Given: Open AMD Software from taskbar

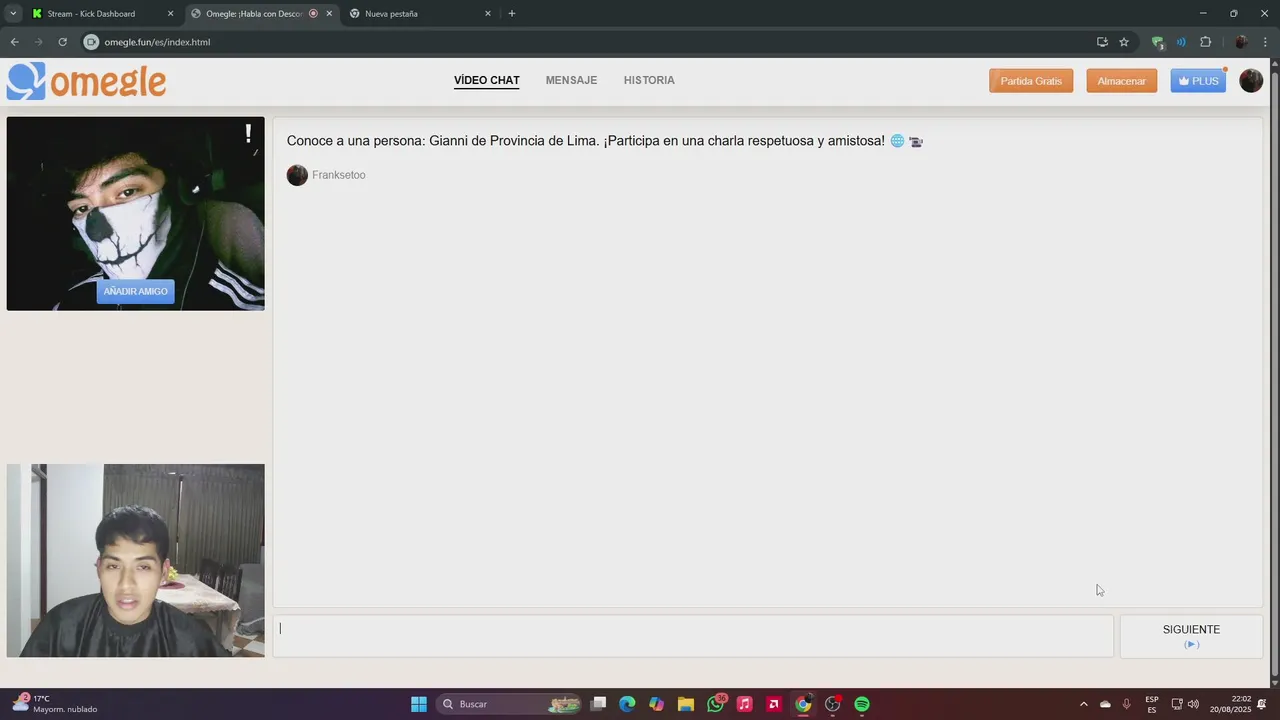Looking at the screenshot, I should click(x=773, y=704).
